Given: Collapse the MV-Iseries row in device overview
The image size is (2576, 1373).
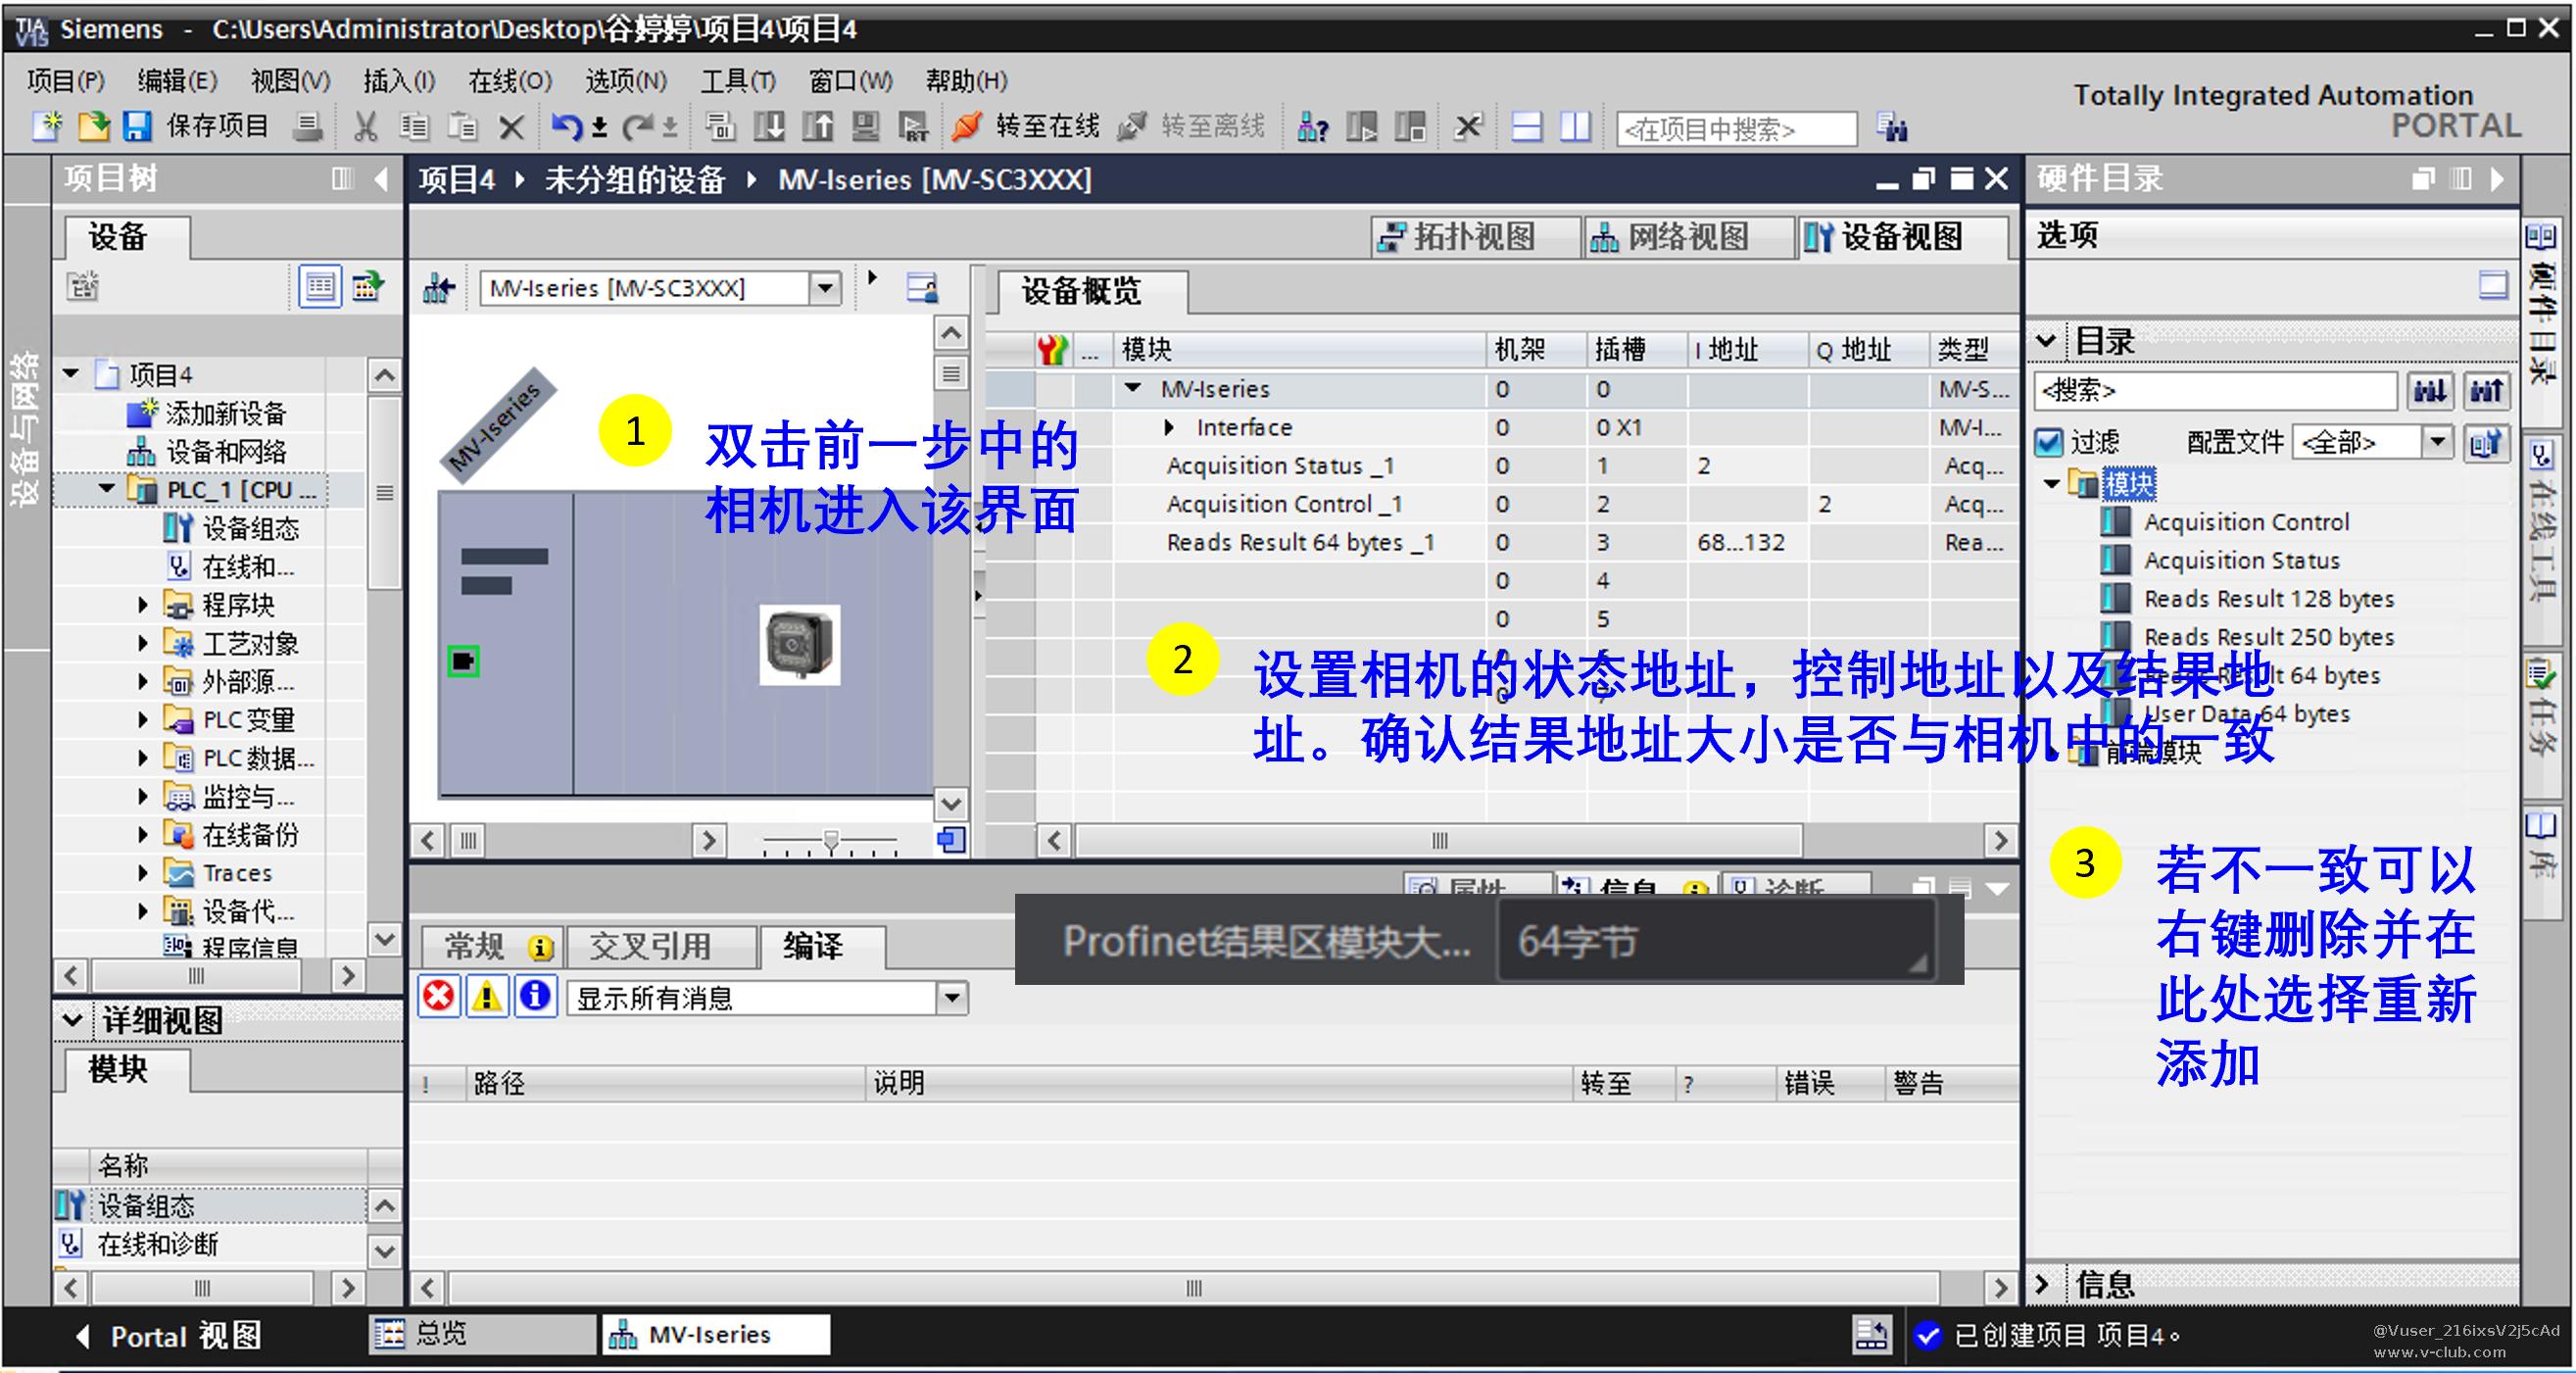Looking at the screenshot, I should pos(1133,388).
